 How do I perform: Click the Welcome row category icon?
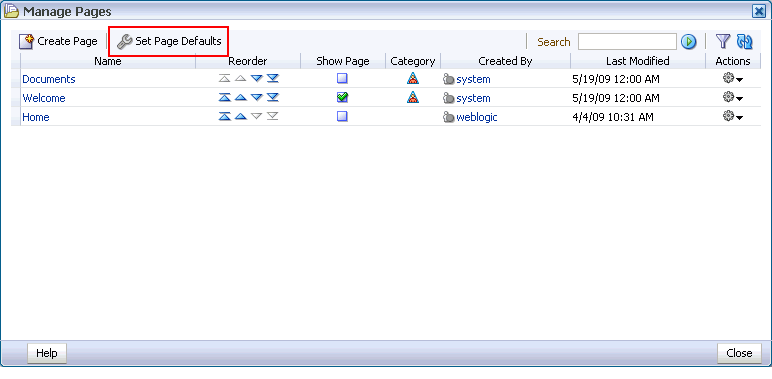413,97
